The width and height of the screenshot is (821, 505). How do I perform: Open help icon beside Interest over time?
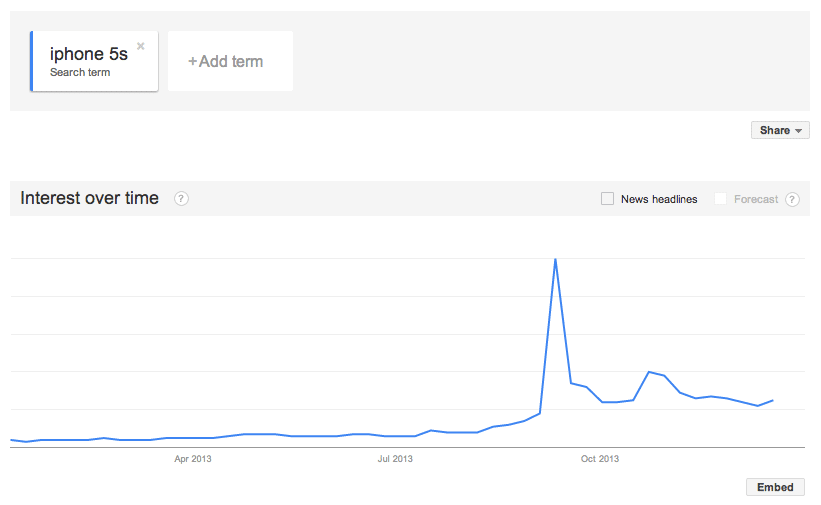pyautogui.click(x=181, y=198)
